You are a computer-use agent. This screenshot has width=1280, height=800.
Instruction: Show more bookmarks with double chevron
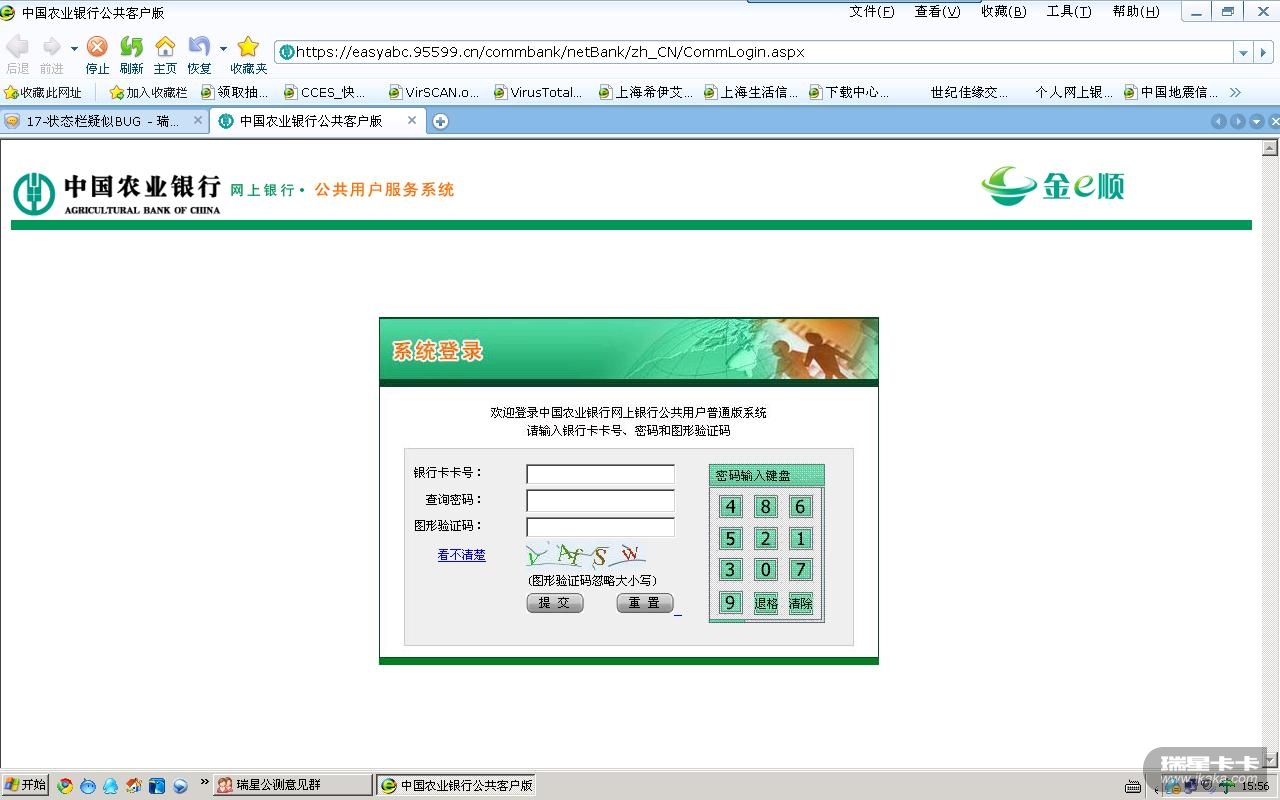(1235, 92)
